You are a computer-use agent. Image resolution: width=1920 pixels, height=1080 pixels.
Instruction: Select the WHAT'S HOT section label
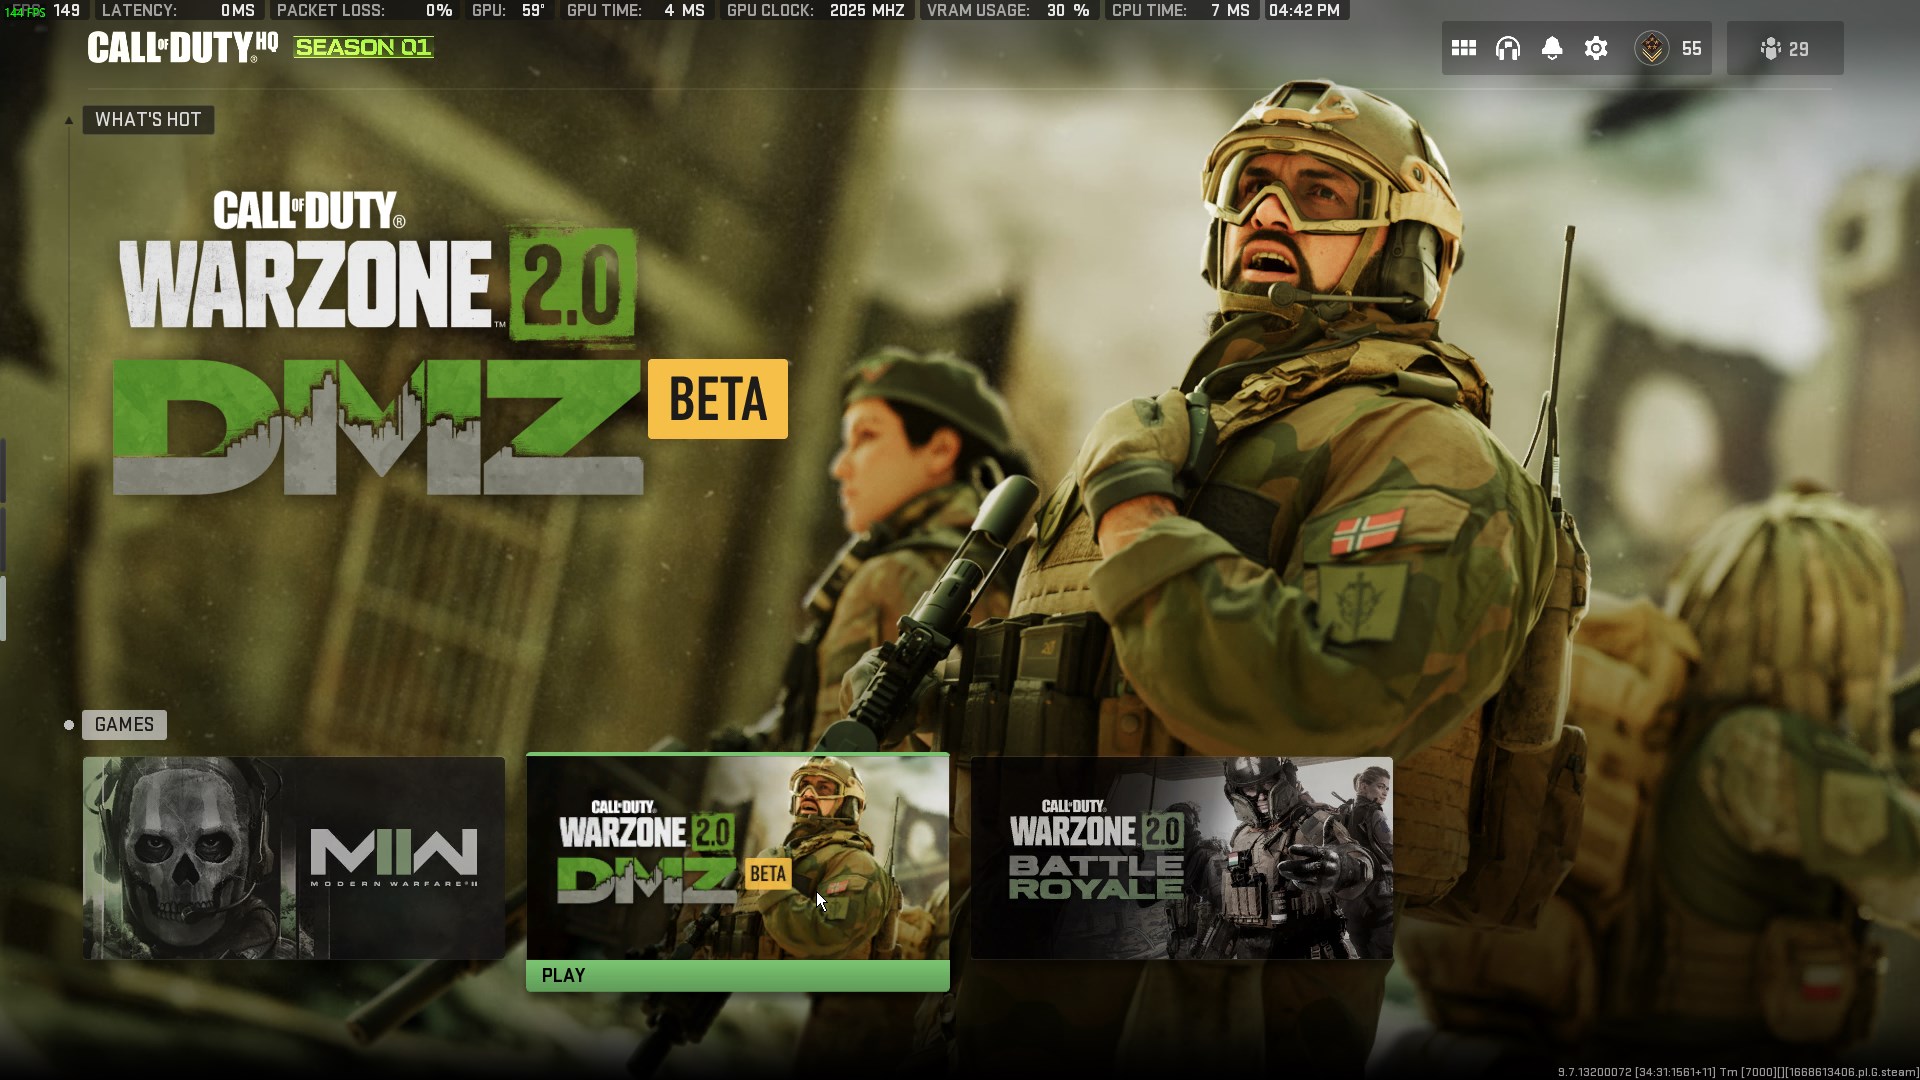pyautogui.click(x=148, y=120)
